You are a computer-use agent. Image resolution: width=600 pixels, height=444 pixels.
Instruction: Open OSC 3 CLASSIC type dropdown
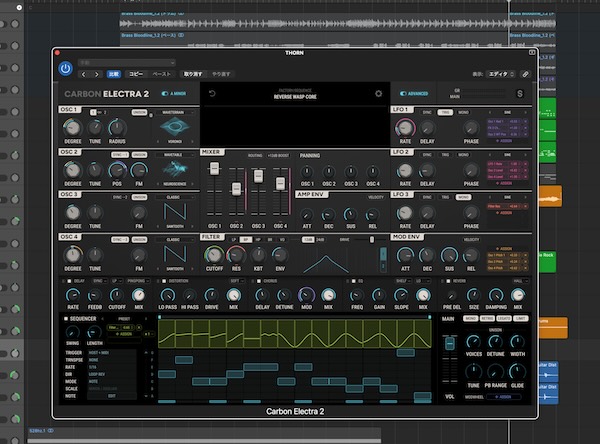(174, 197)
